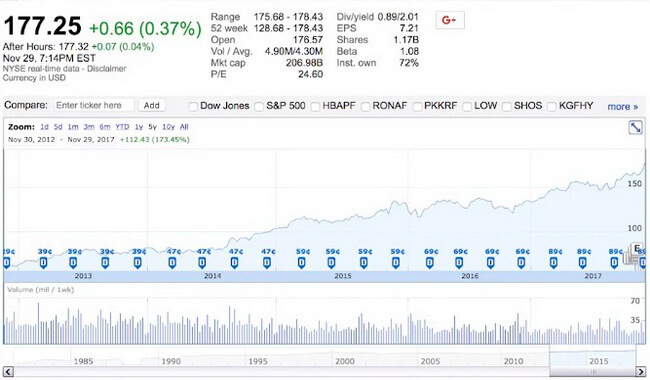
Task: Change chart zoom to 1y
Action: point(139,127)
